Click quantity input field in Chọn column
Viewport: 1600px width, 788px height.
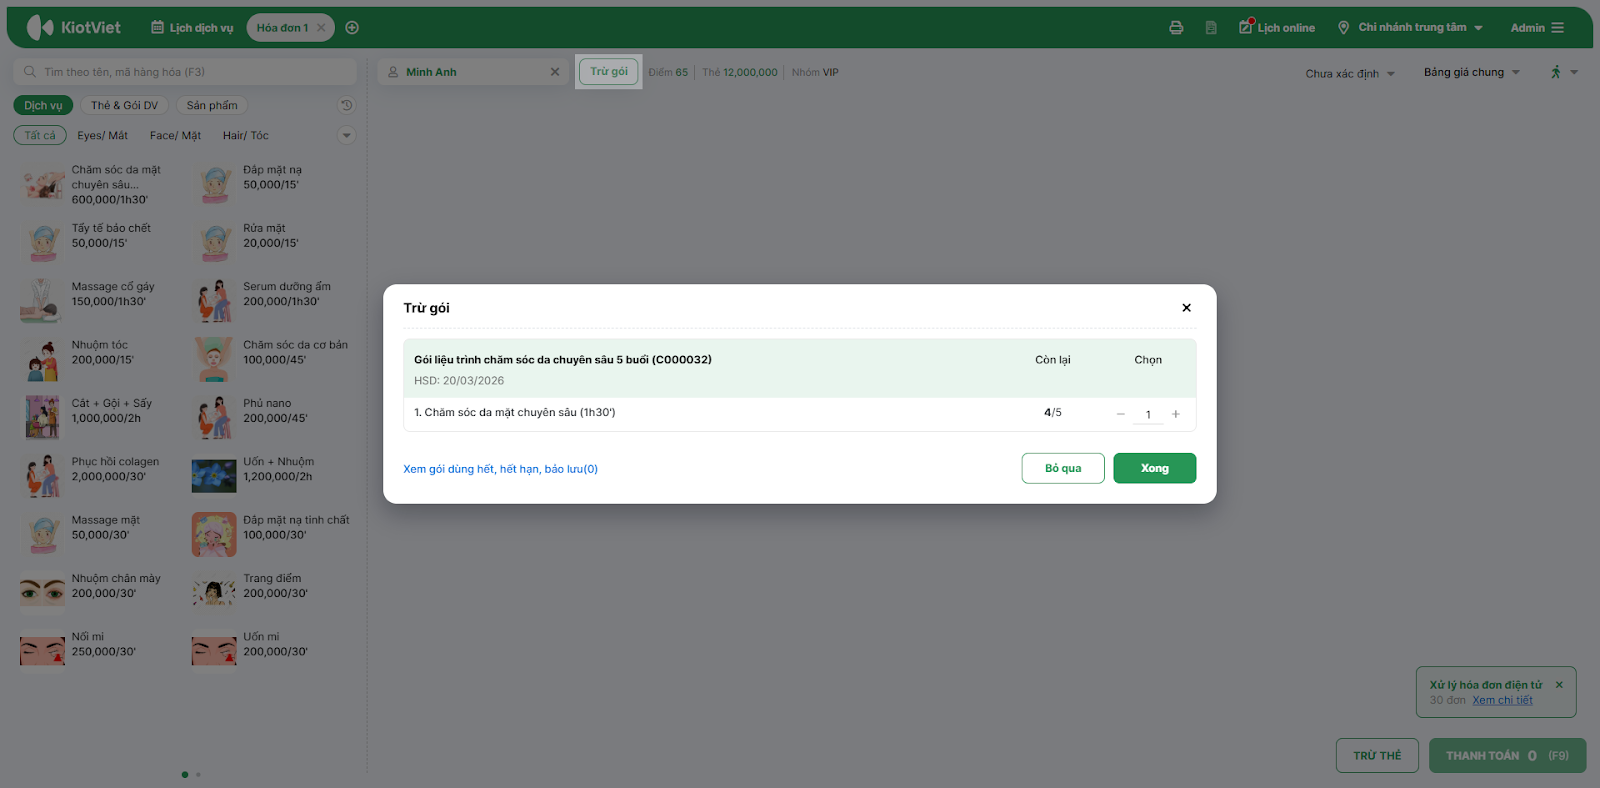coord(1148,414)
